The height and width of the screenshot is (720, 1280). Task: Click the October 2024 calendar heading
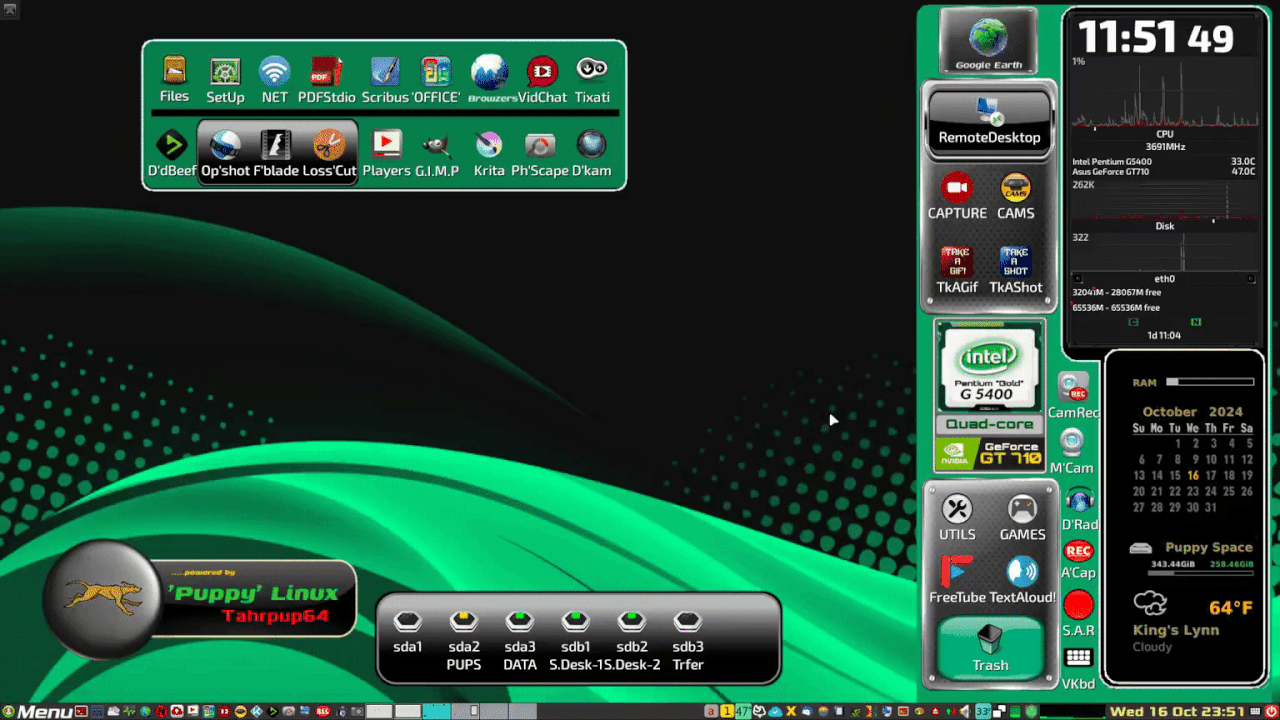coord(1193,411)
